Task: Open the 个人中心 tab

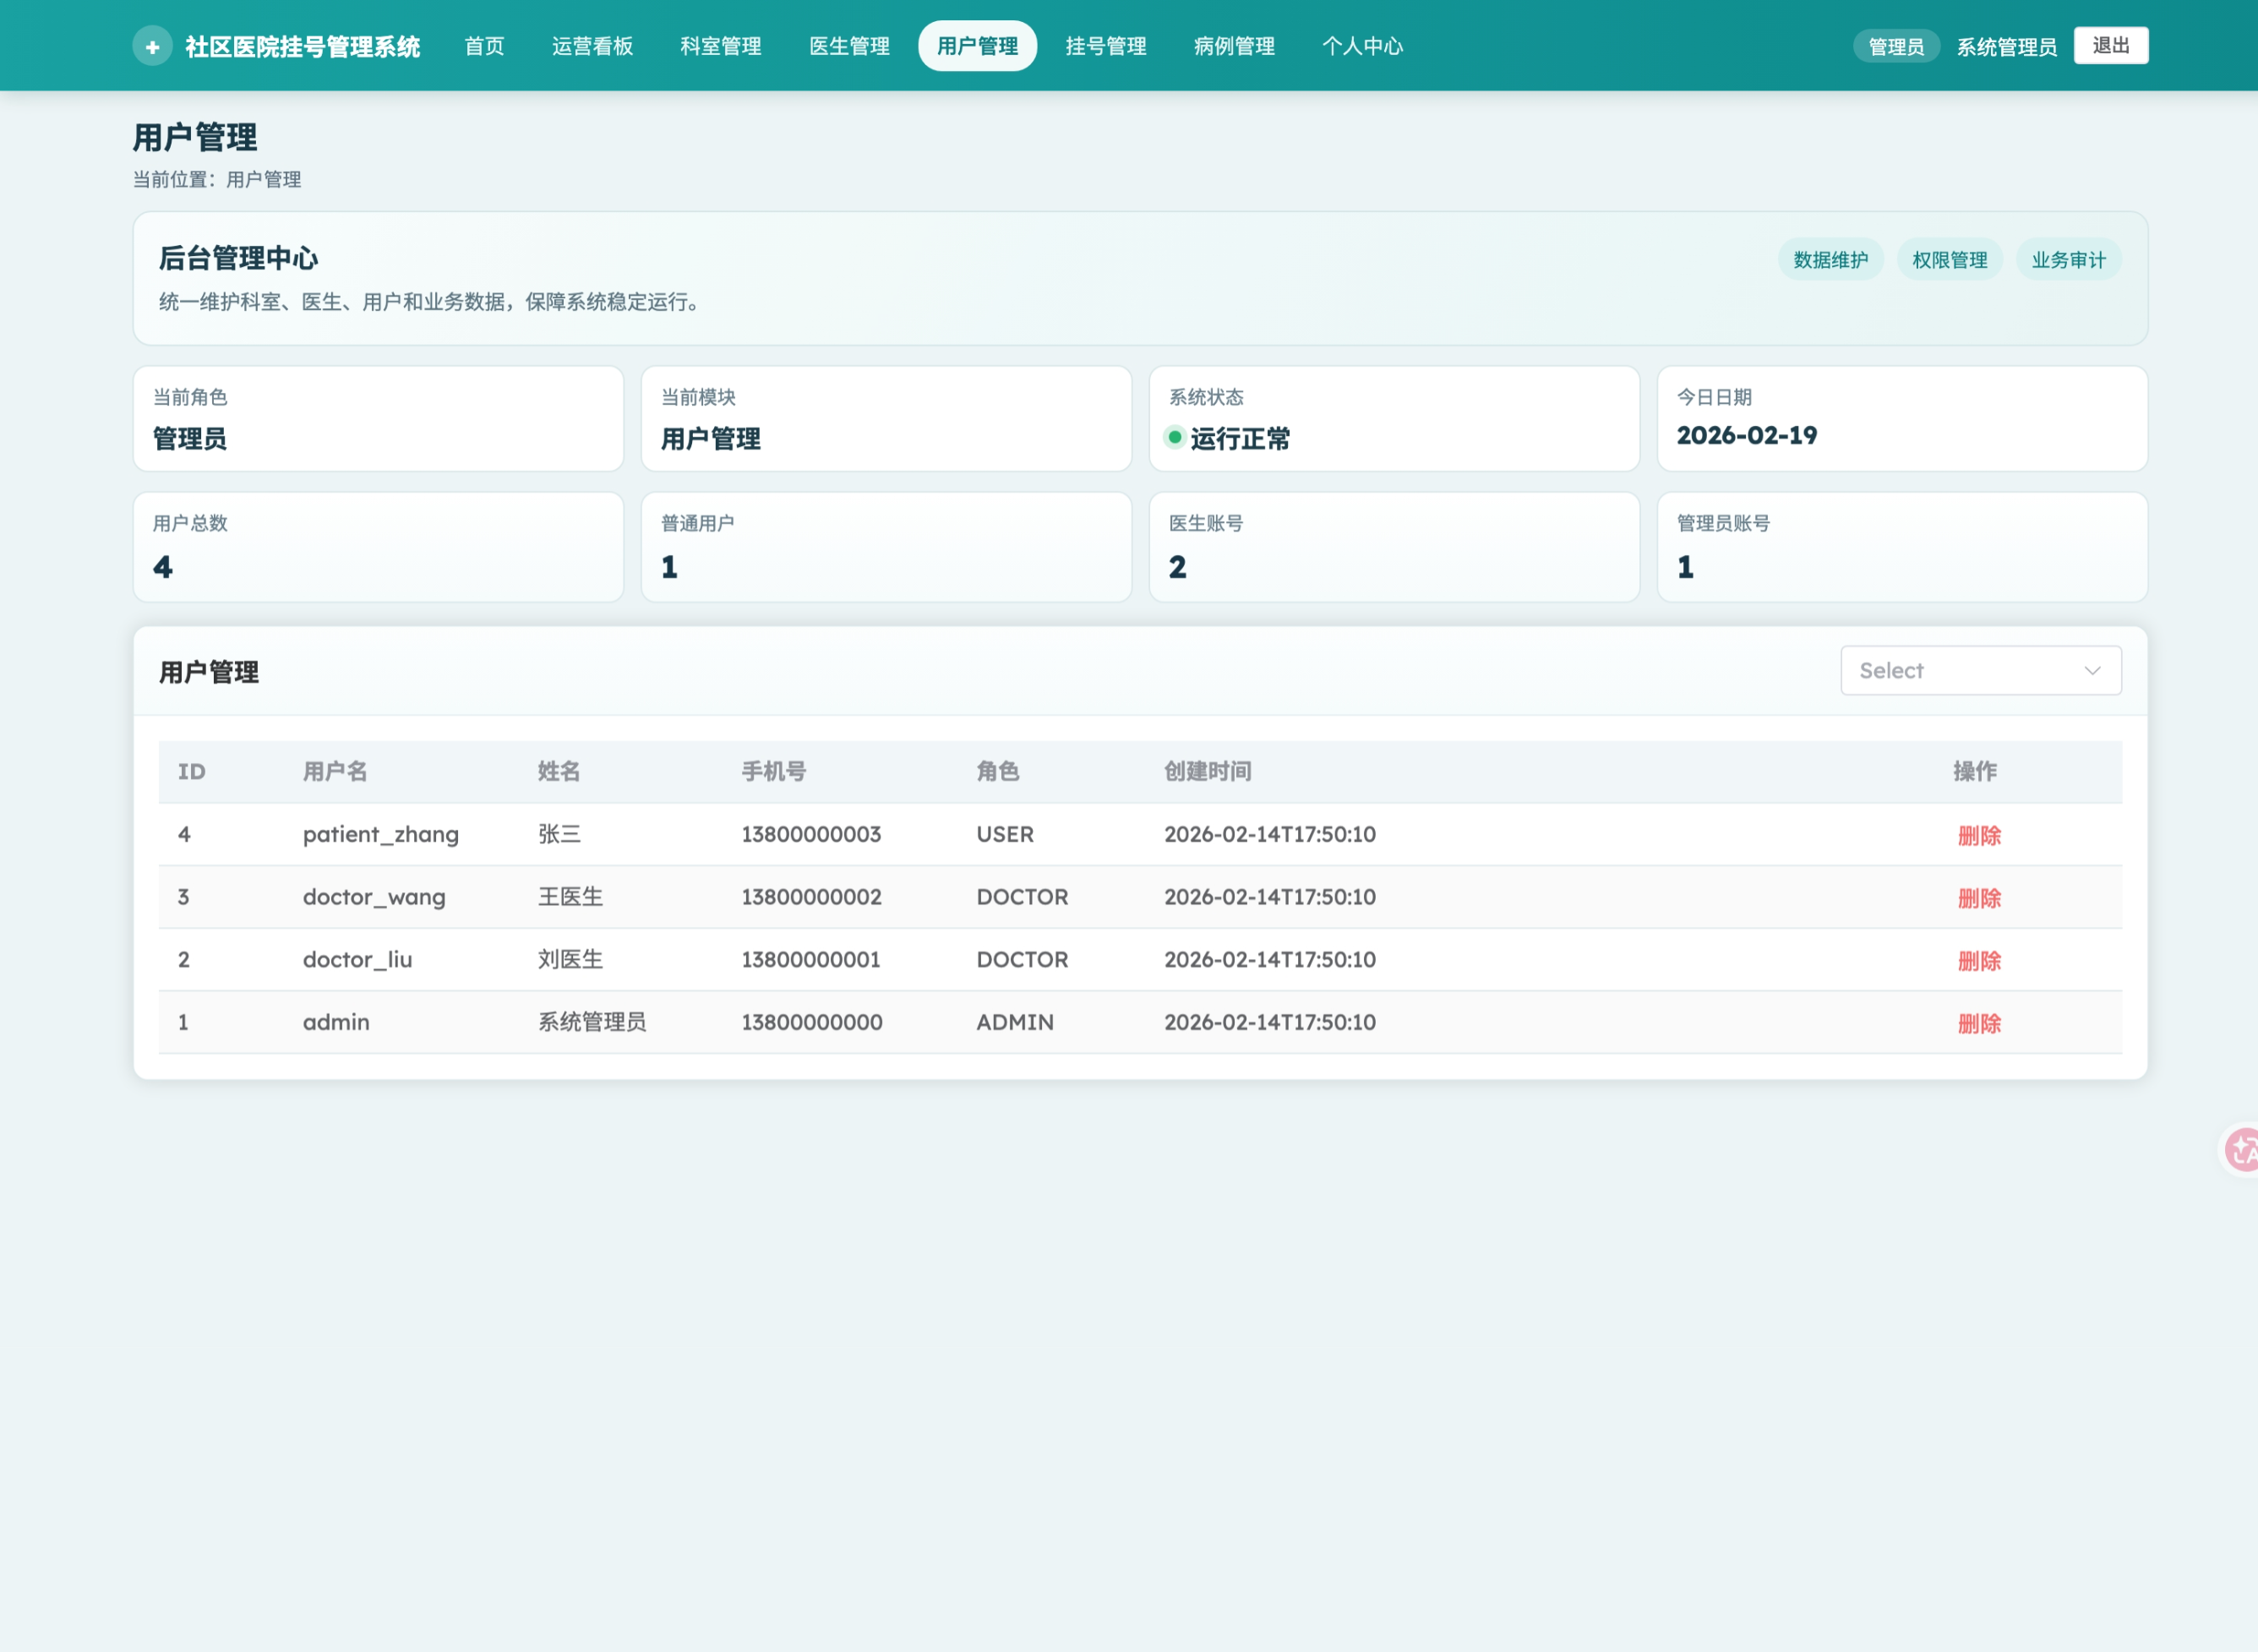Action: click(x=1362, y=46)
